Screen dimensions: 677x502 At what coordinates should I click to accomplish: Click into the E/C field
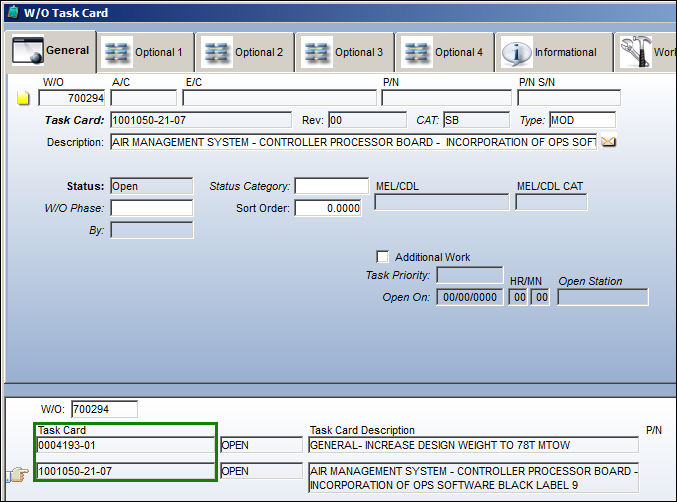pyautogui.click(x=279, y=98)
